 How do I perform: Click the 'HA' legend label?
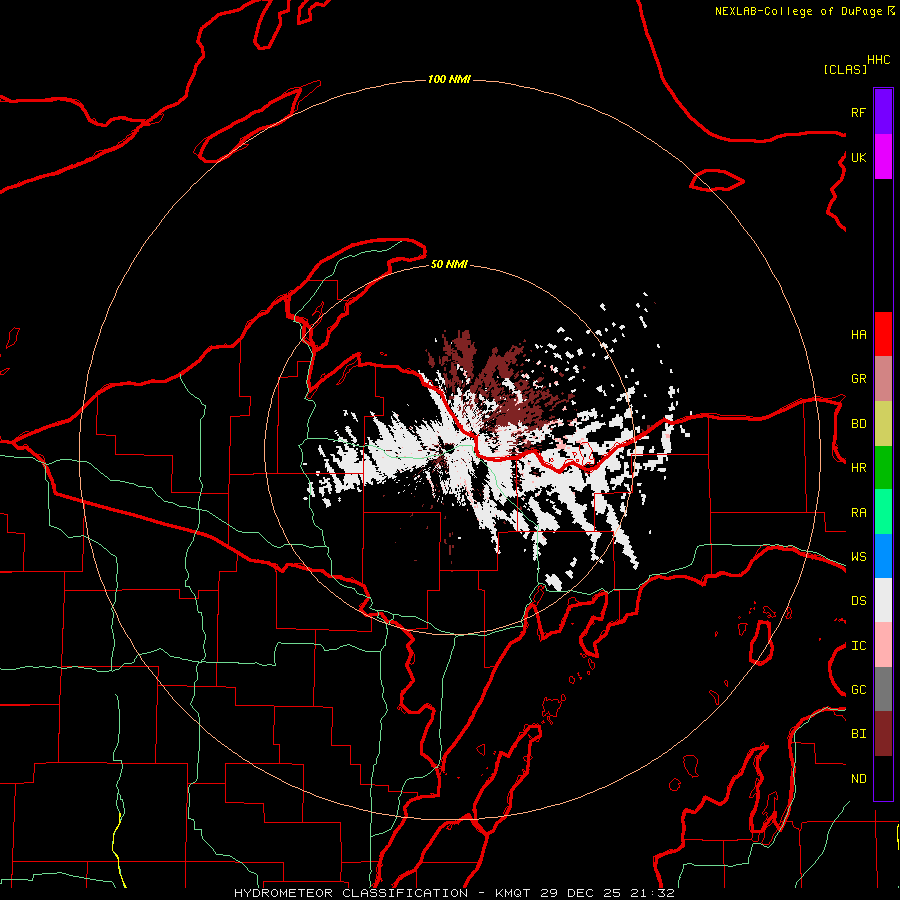(x=858, y=335)
